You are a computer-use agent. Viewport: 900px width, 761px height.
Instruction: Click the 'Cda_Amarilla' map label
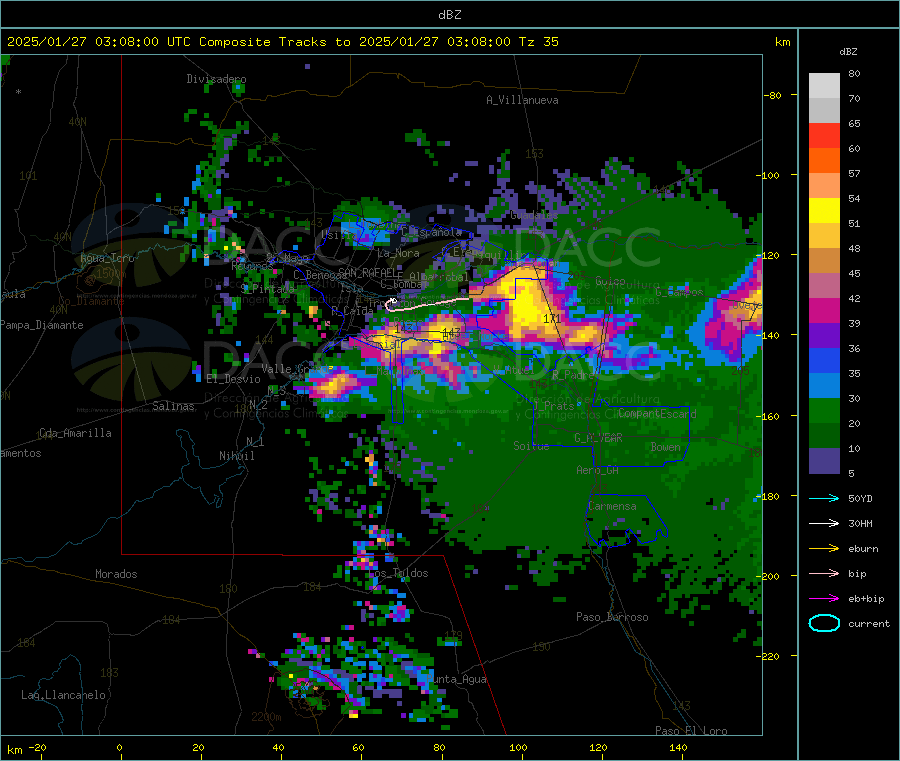click(x=75, y=433)
